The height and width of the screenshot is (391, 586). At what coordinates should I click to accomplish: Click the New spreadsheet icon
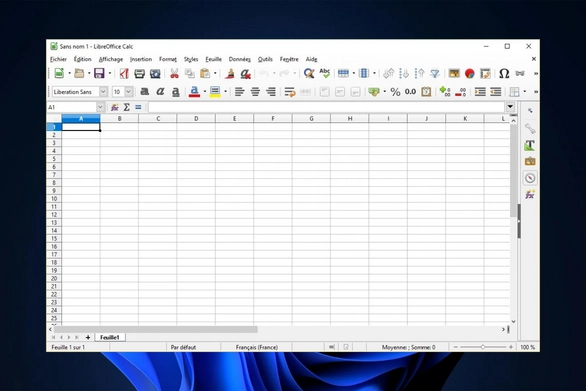click(59, 73)
